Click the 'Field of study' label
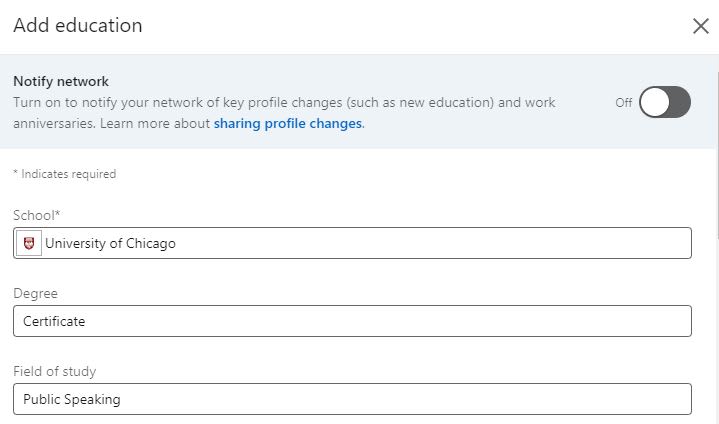 click(54, 371)
